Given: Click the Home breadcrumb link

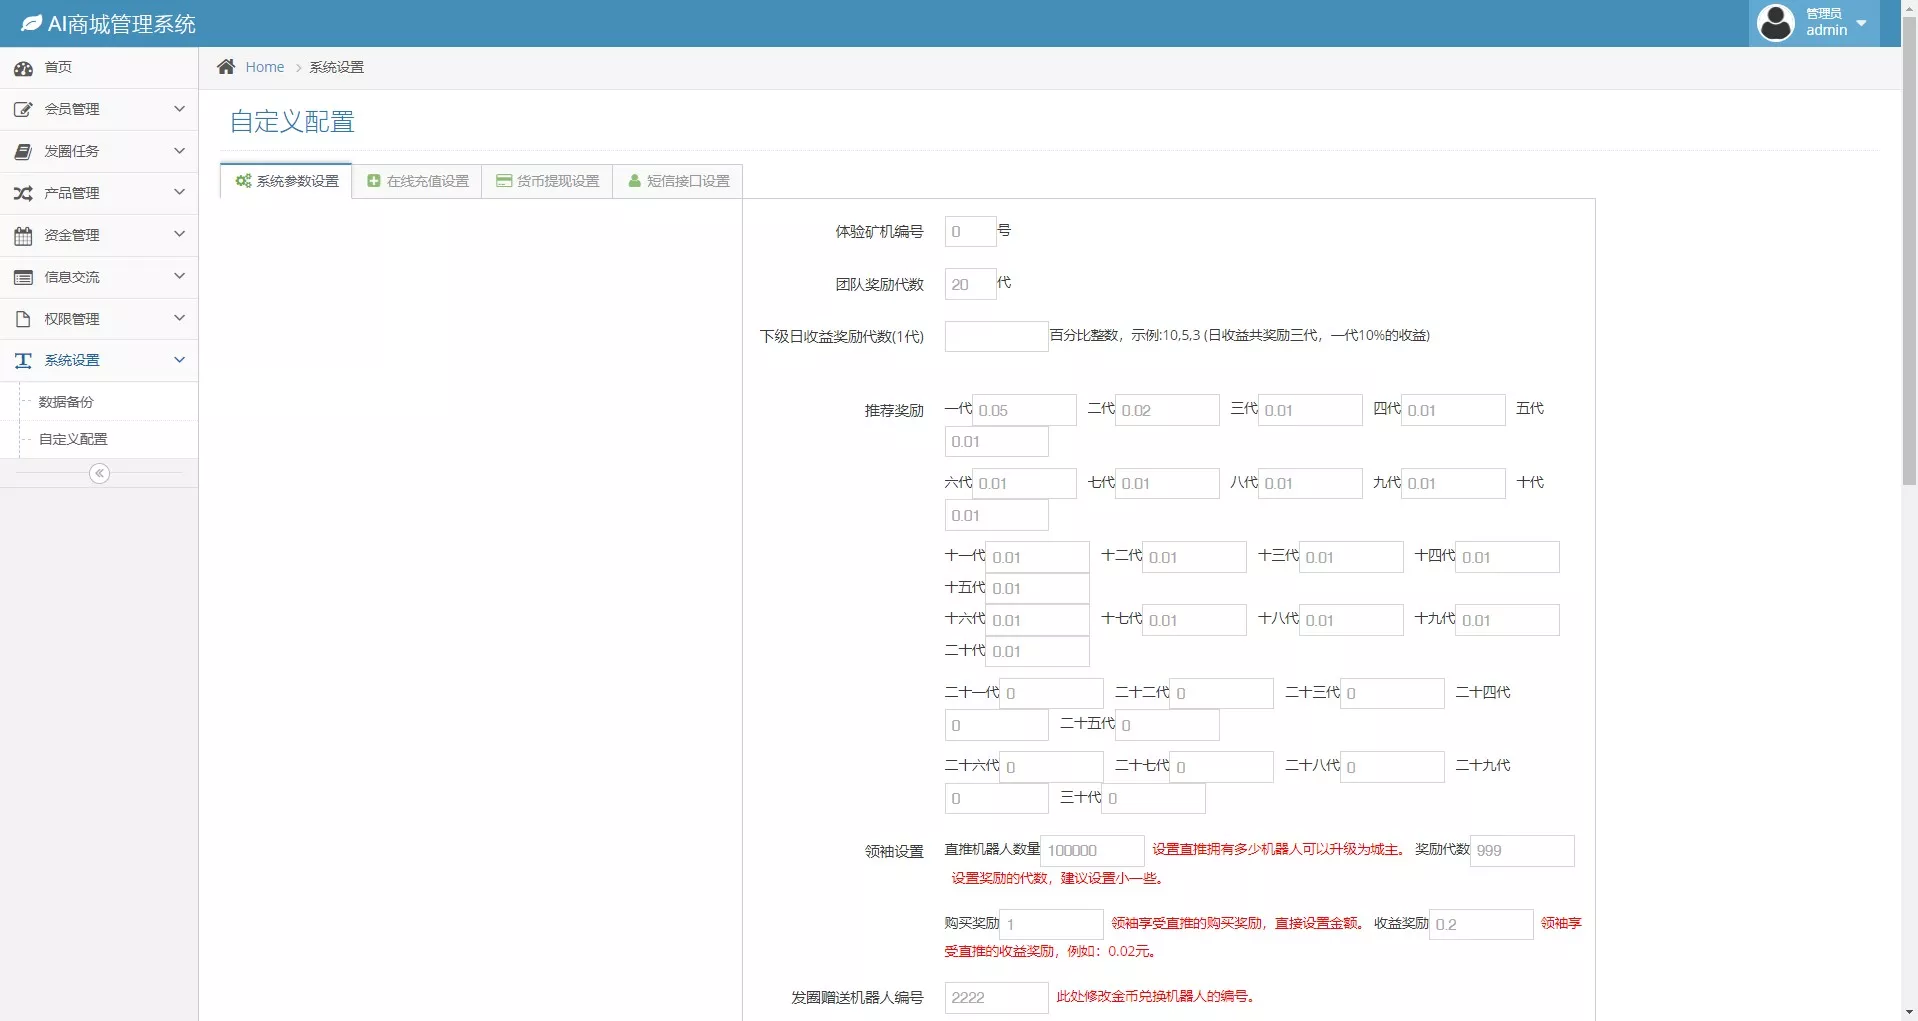Looking at the screenshot, I should click(265, 67).
